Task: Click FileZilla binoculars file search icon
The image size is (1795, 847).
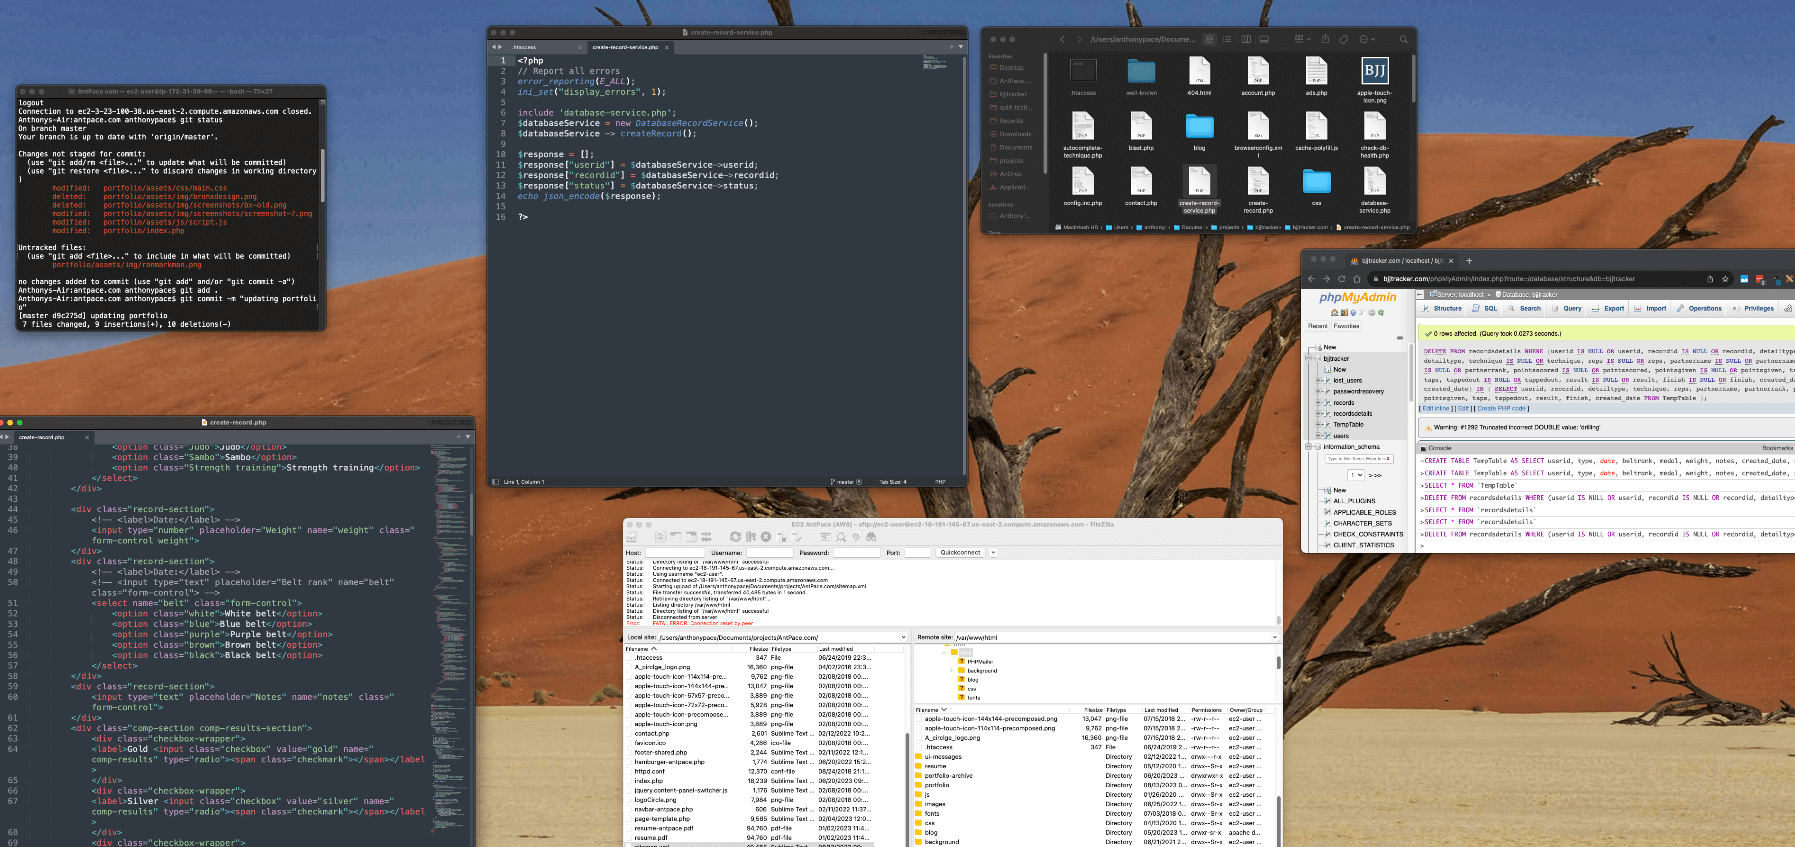Action: click(869, 537)
